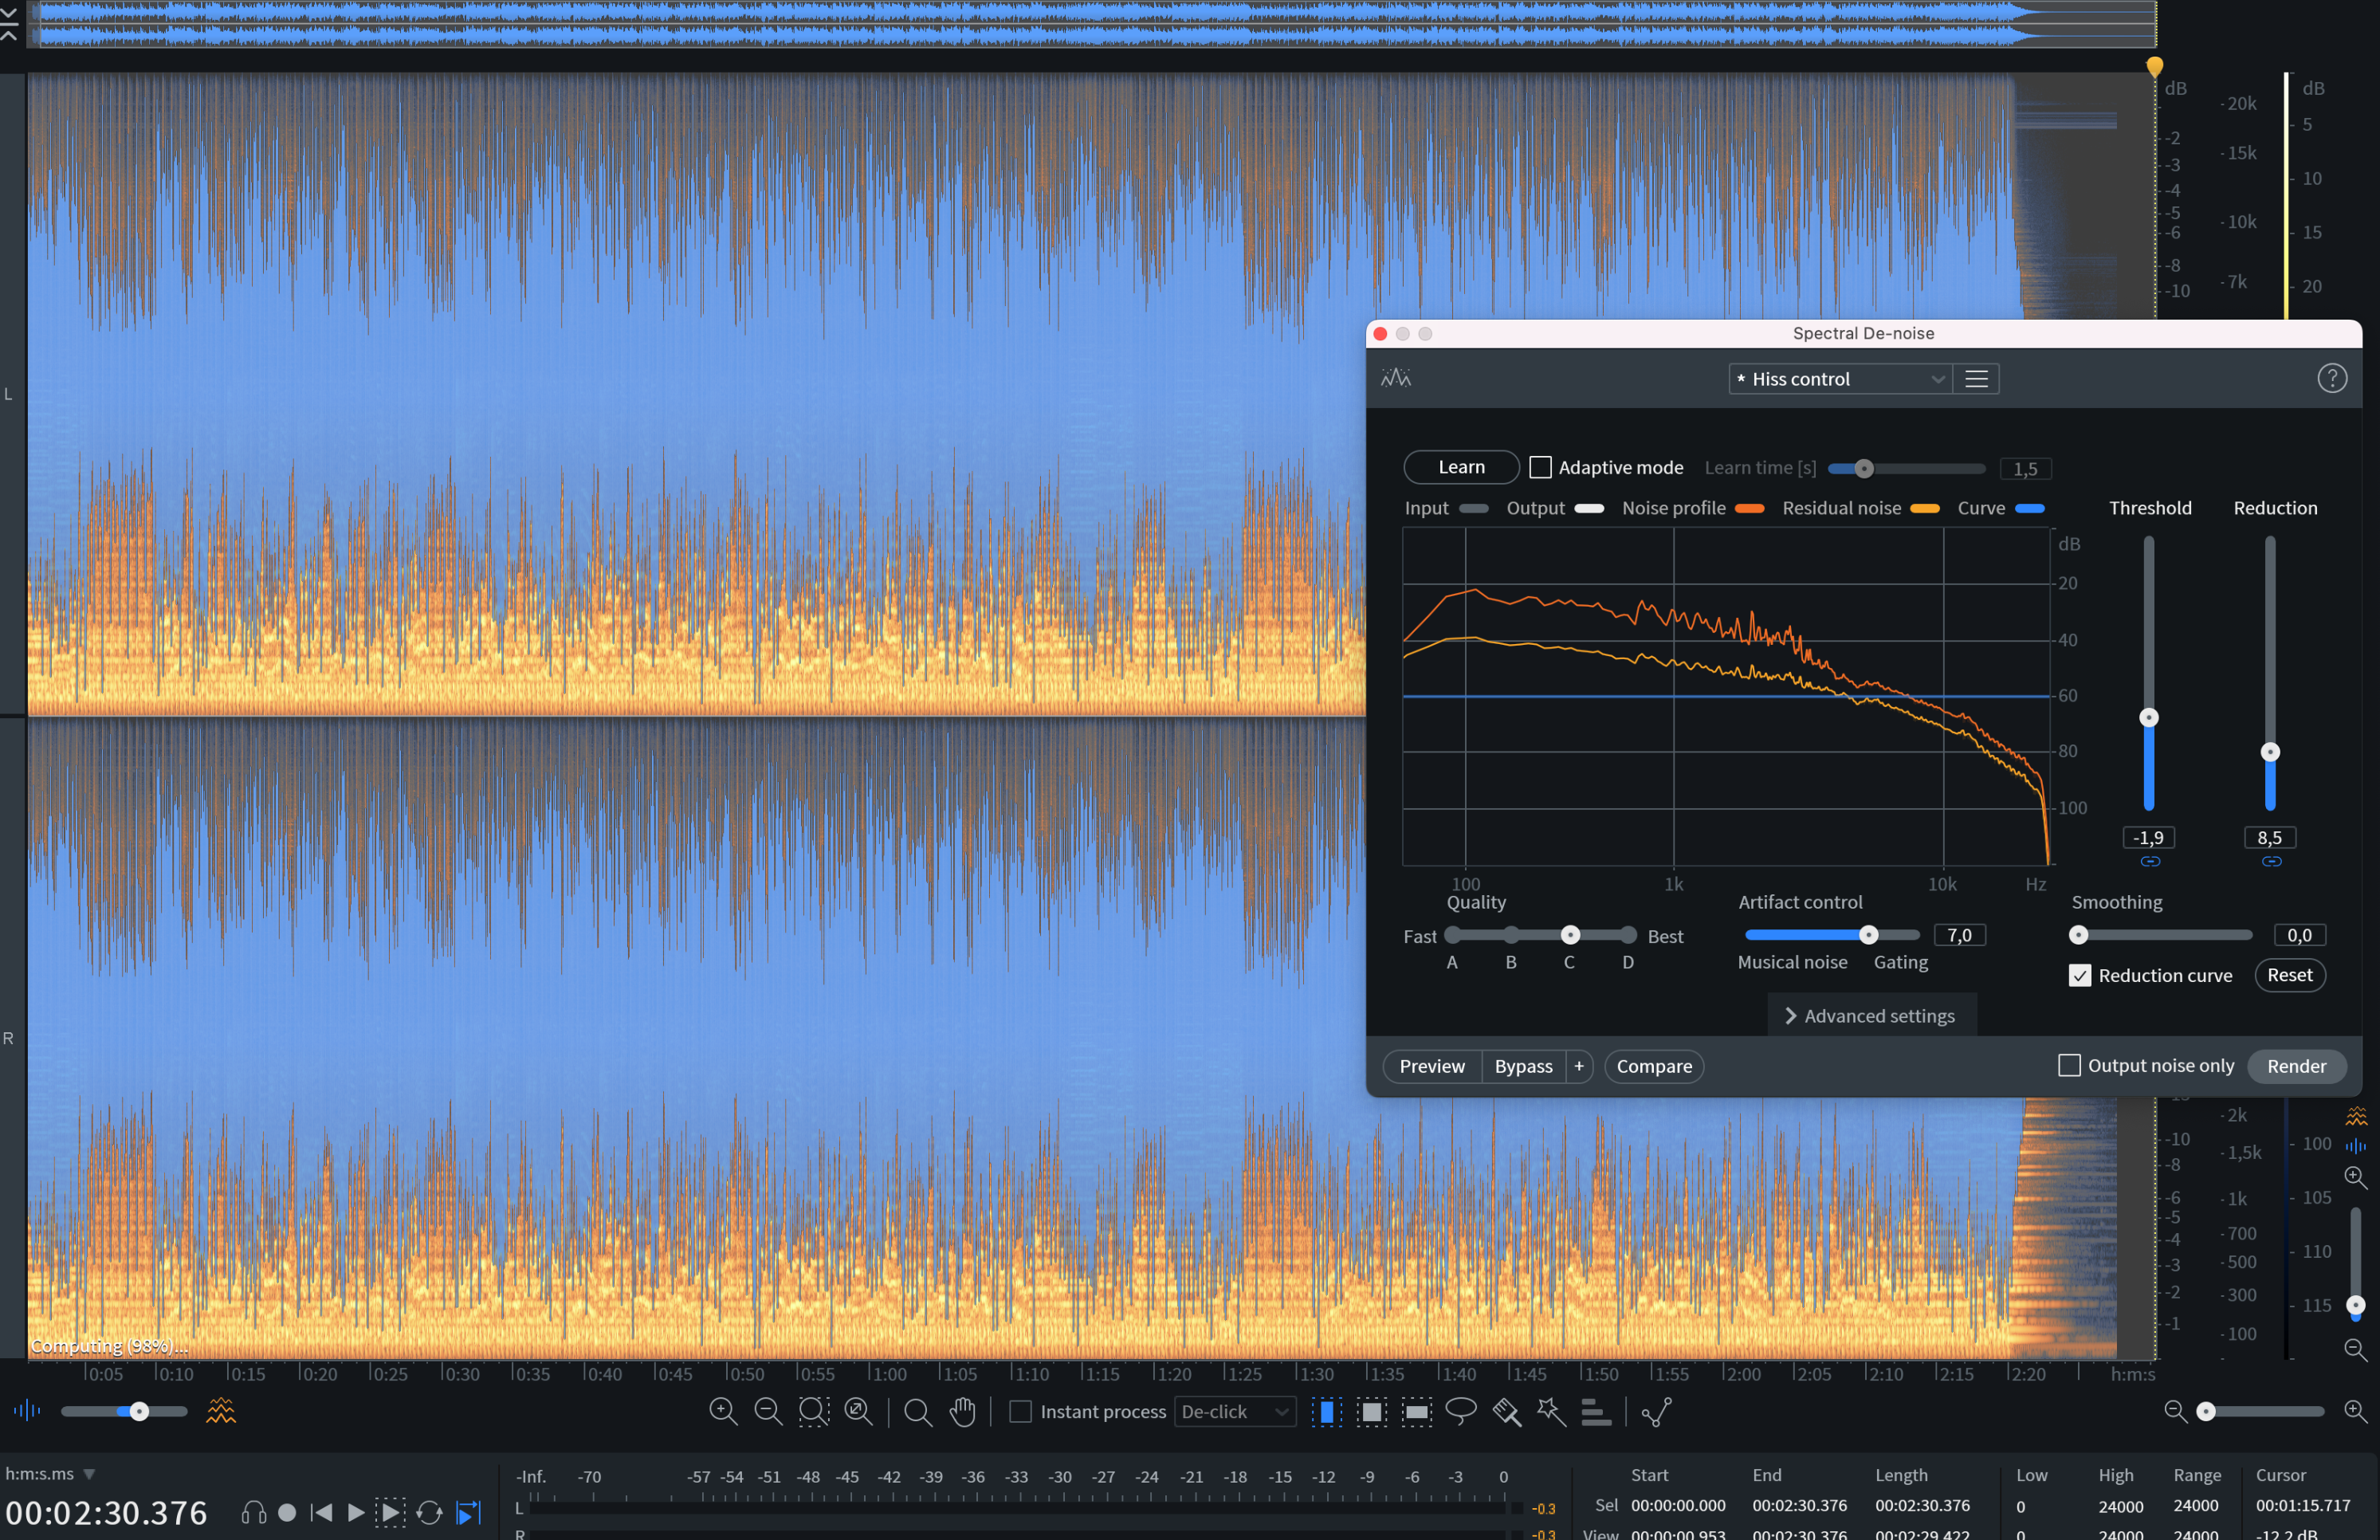Click the Bypass button

coord(1523,1066)
